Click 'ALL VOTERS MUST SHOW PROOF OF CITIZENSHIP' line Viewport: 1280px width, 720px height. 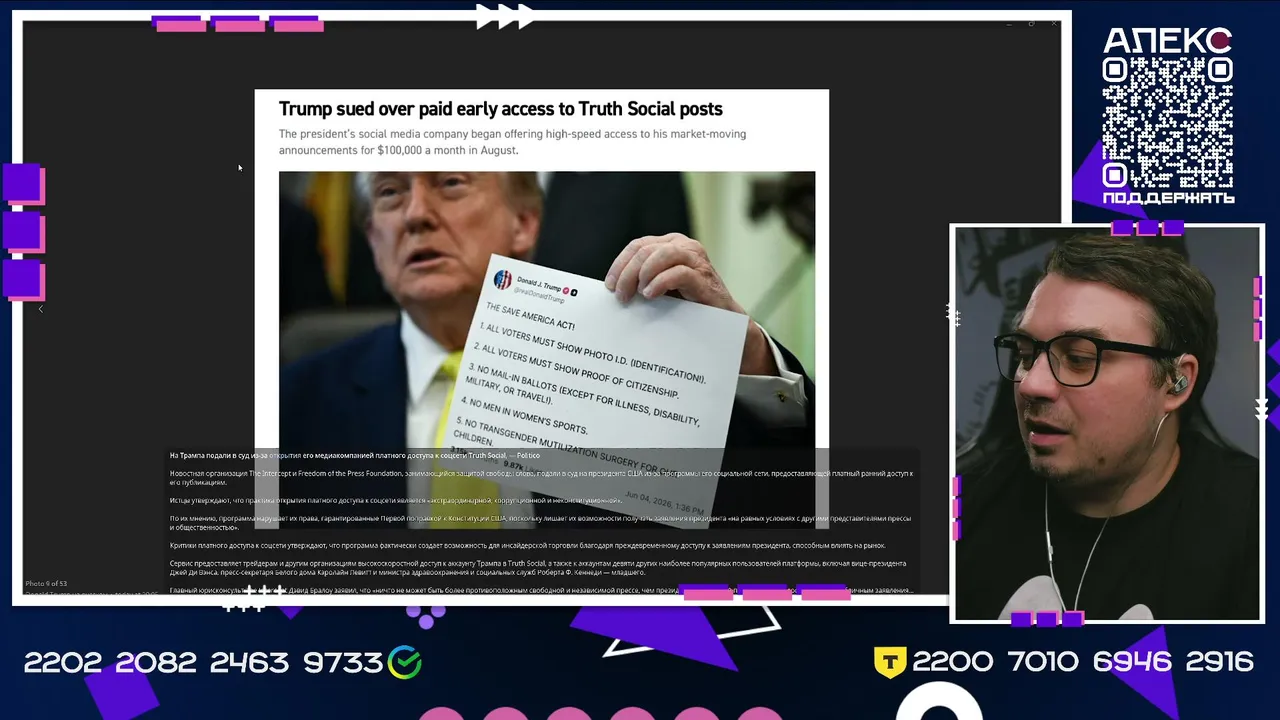(575, 370)
